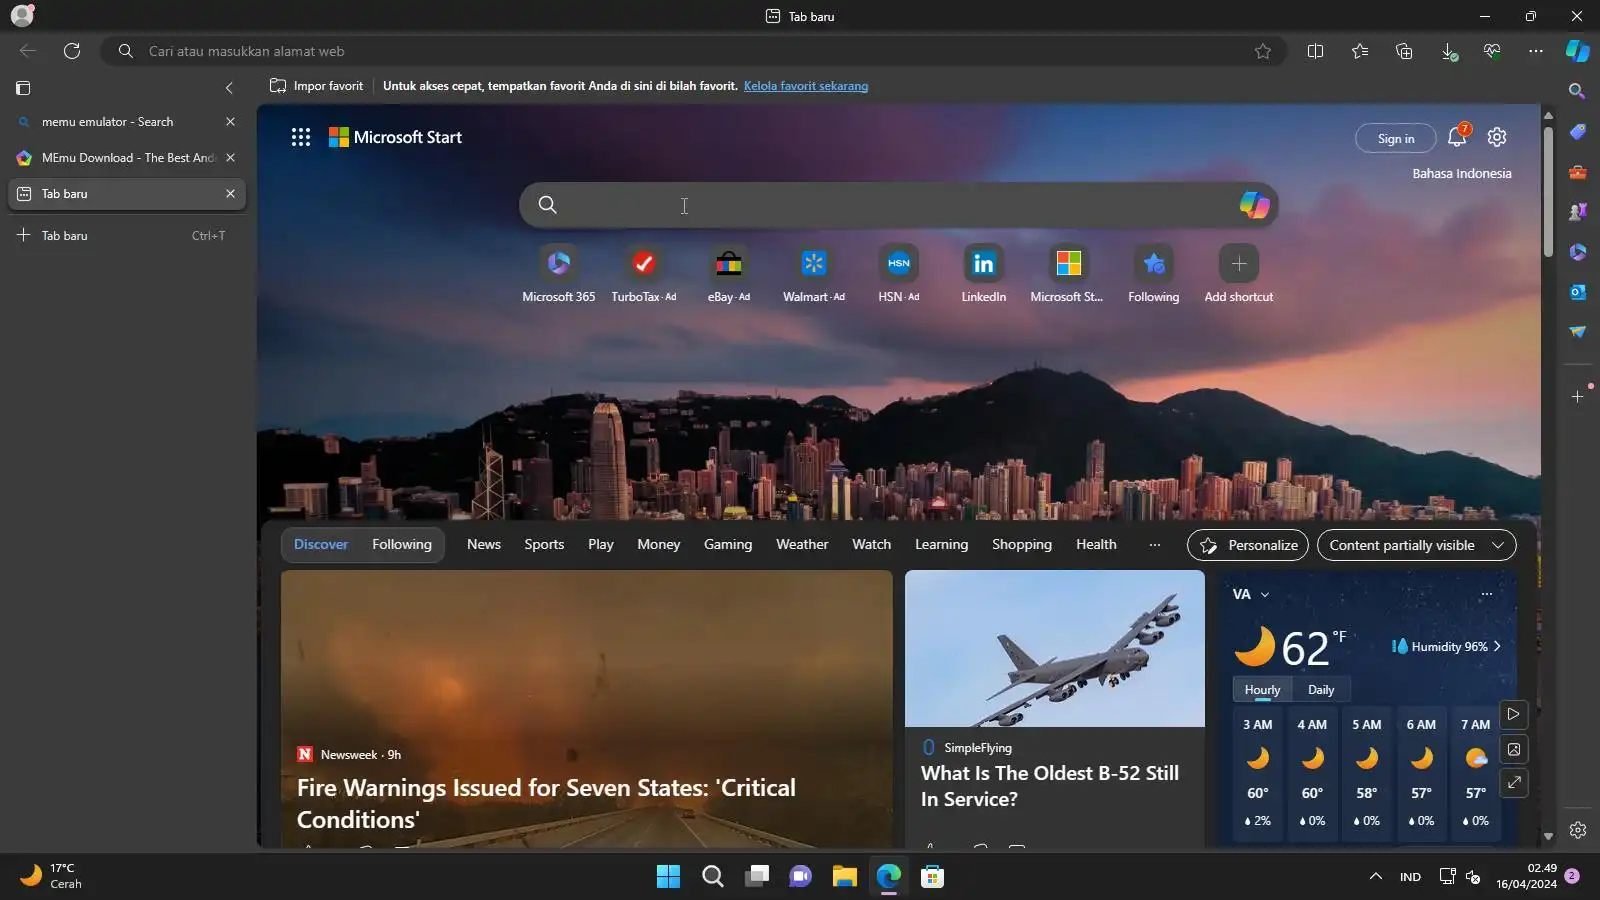The height and width of the screenshot is (900, 1600).
Task: Click the Personalize button
Action: pos(1248,545)
